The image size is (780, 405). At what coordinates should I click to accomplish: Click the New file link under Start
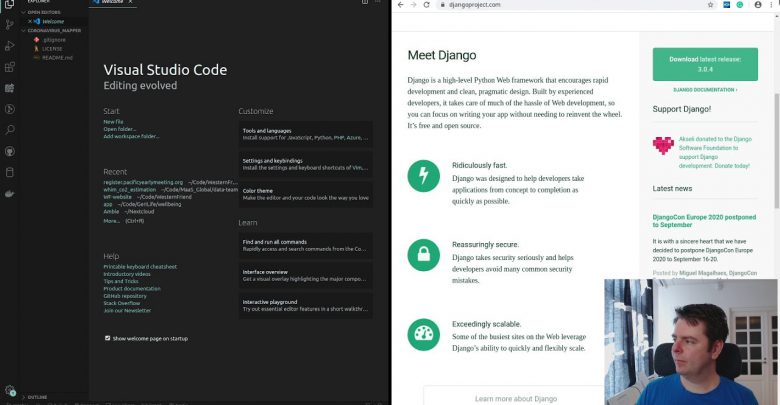113,122
